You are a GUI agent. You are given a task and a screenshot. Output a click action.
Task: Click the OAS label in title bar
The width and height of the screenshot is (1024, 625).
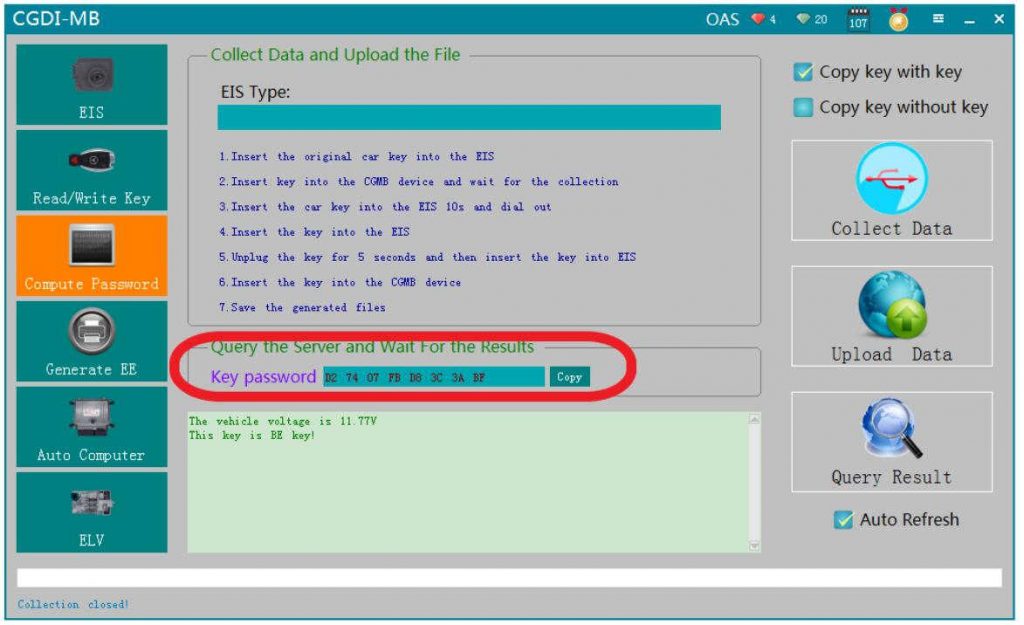point(722,19)
